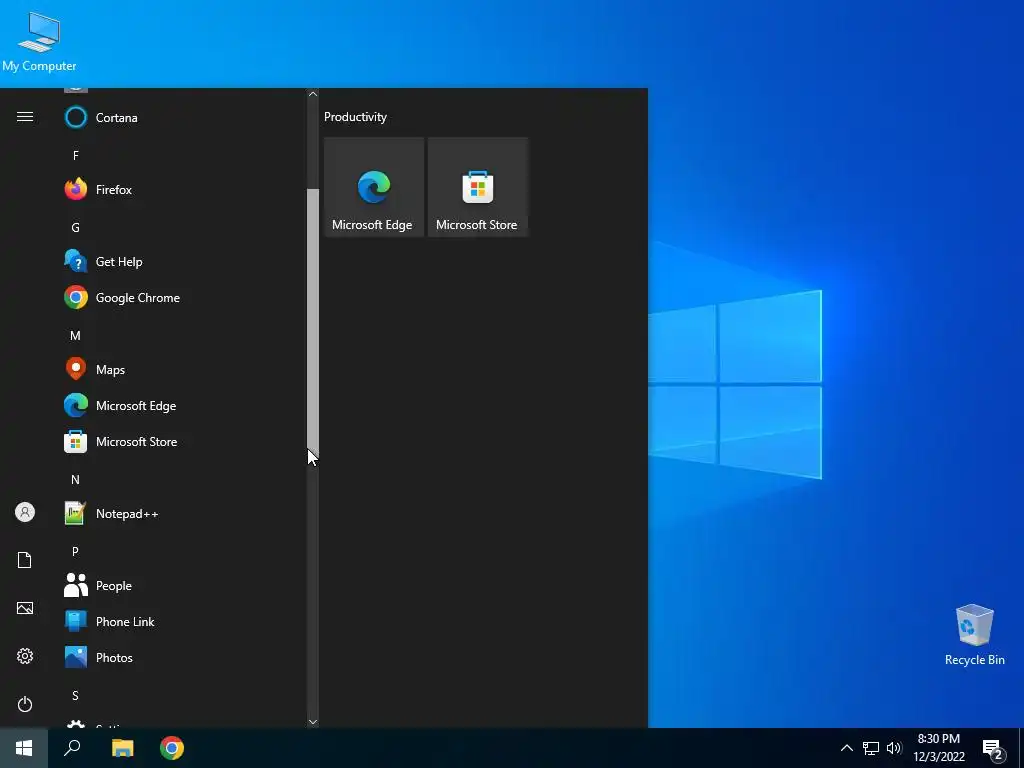
Task: Open Get Help app
Action: (183, 261)
